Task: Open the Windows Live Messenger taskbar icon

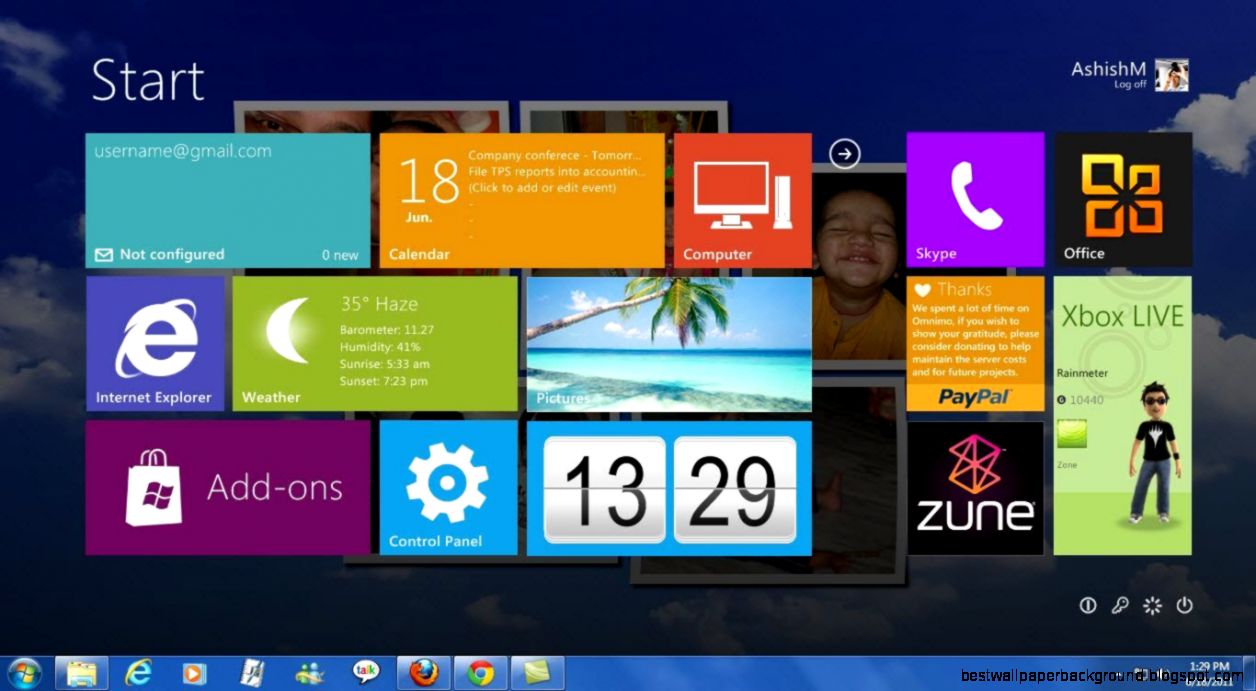Action: 309,673
